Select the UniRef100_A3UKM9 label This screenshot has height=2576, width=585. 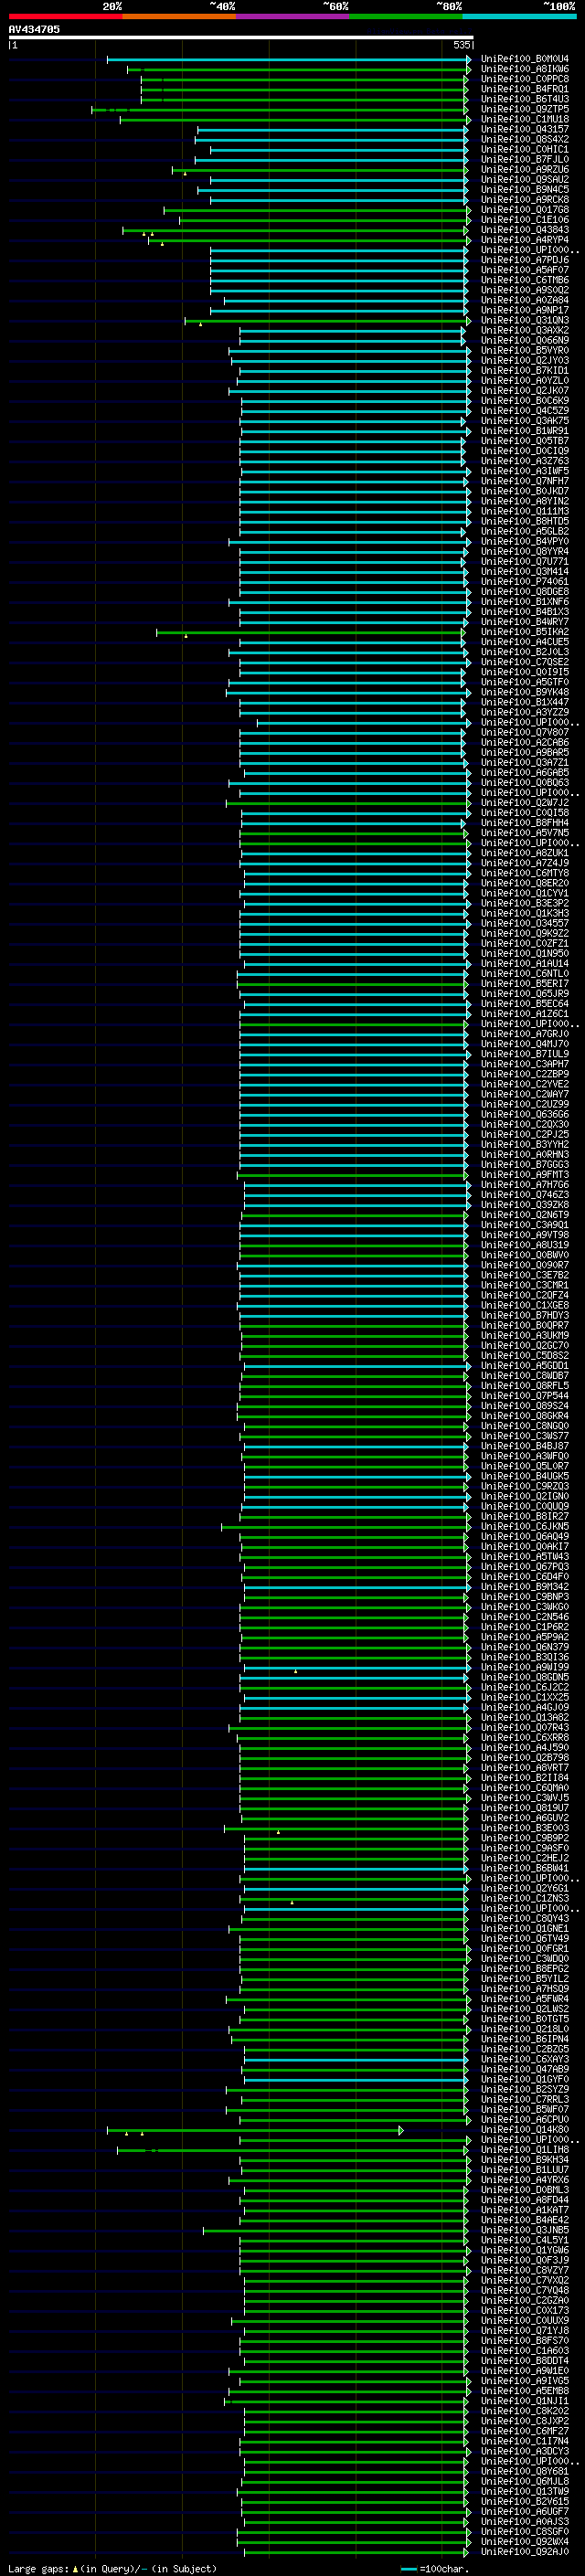point(524,1335)
